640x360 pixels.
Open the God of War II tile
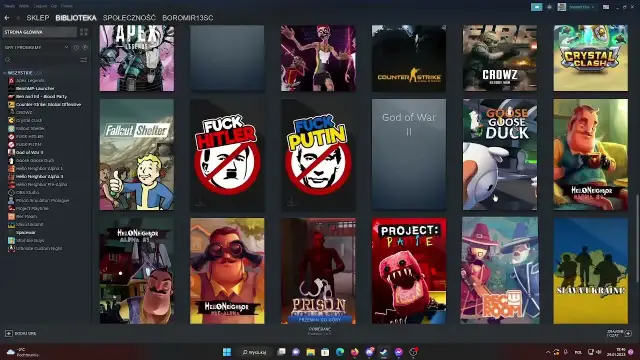409,155
